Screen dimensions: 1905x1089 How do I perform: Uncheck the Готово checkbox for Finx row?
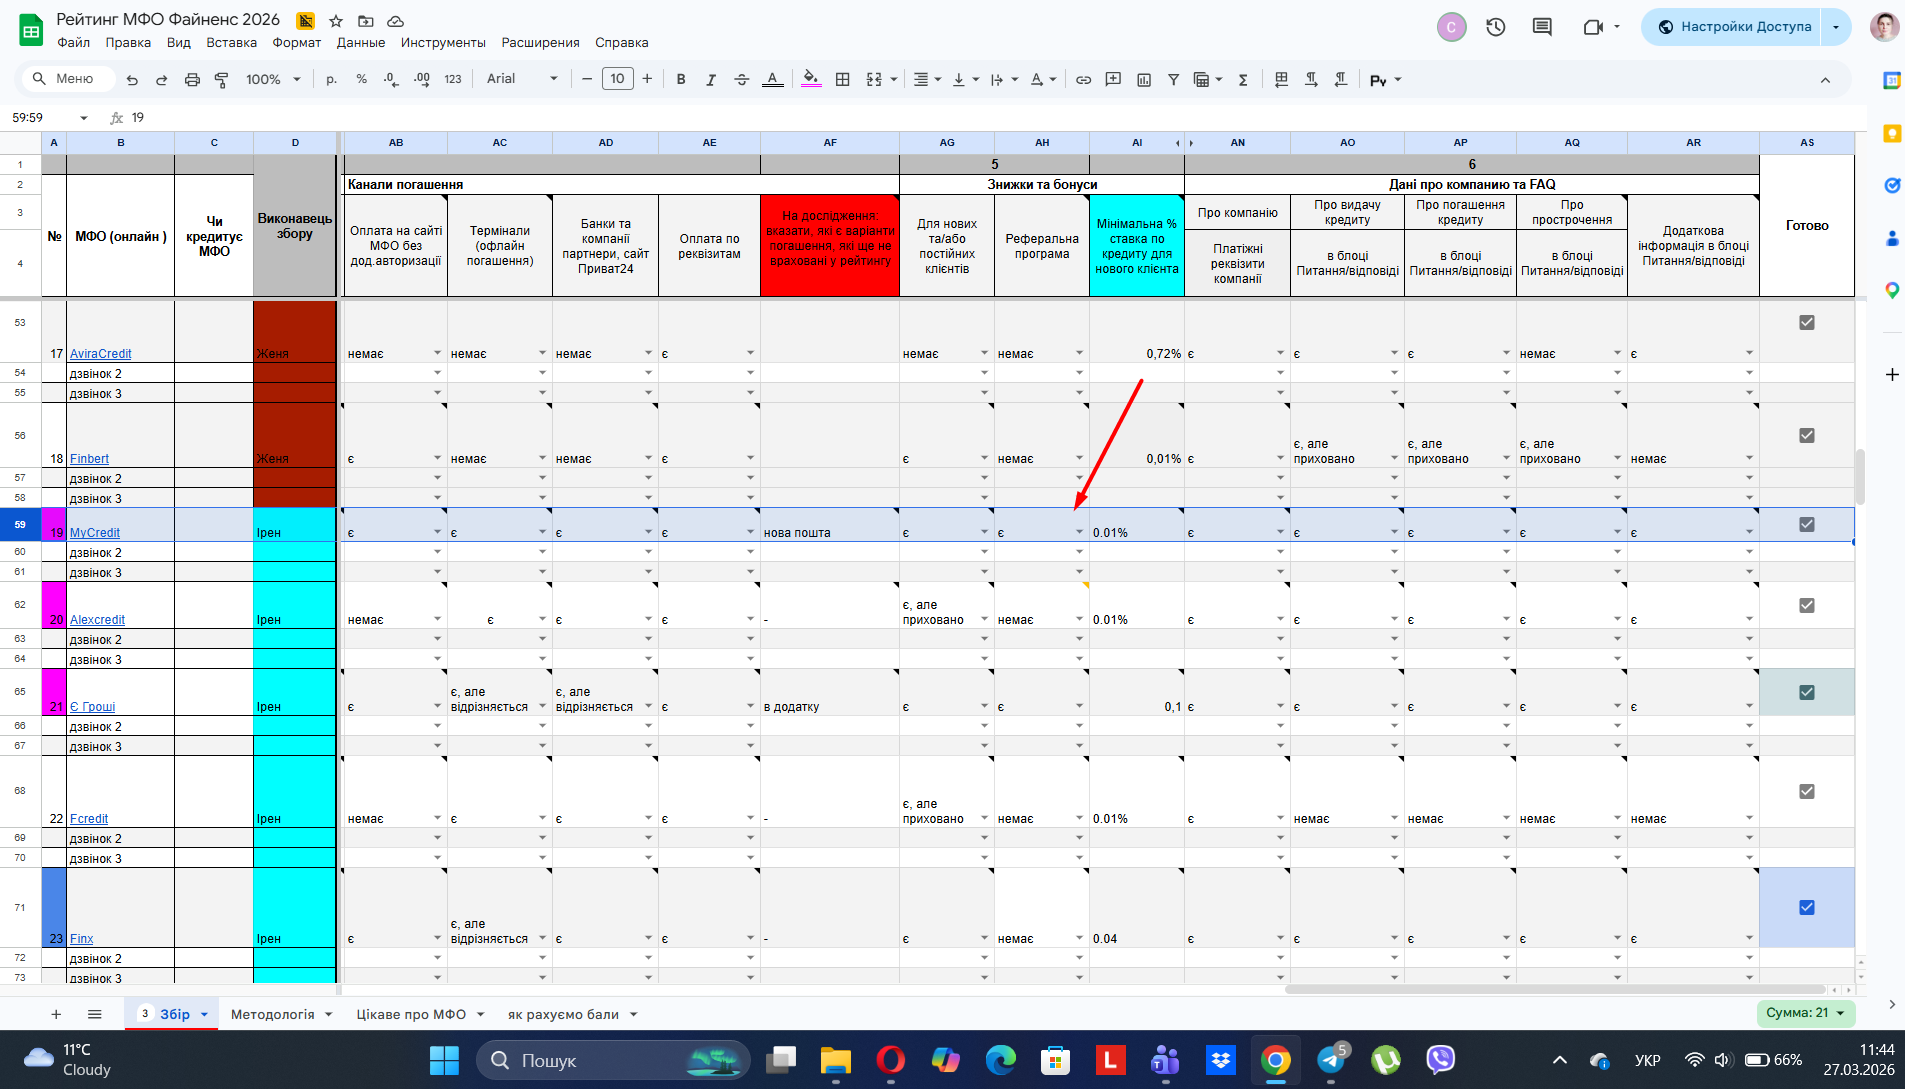click(1806, 907)
